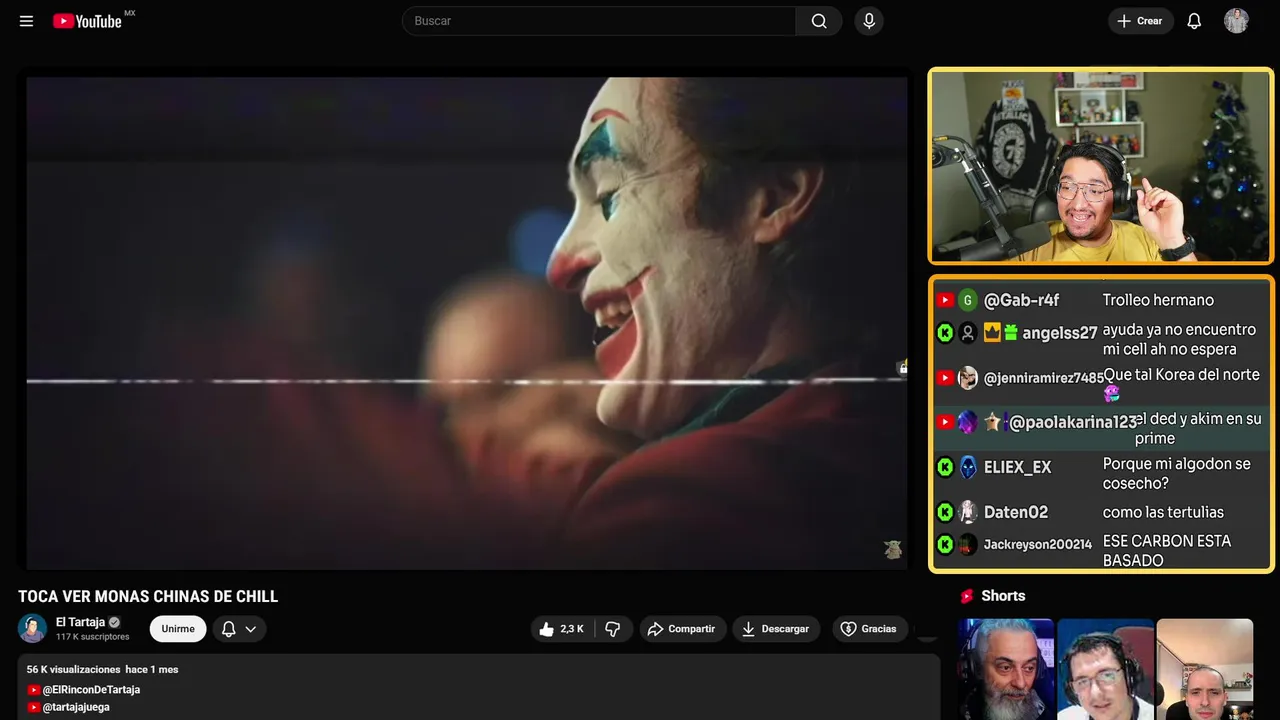This screenshot has height=720, width=1280.
Task: Start voice search with microphone icon
Action: click(869, 21)
